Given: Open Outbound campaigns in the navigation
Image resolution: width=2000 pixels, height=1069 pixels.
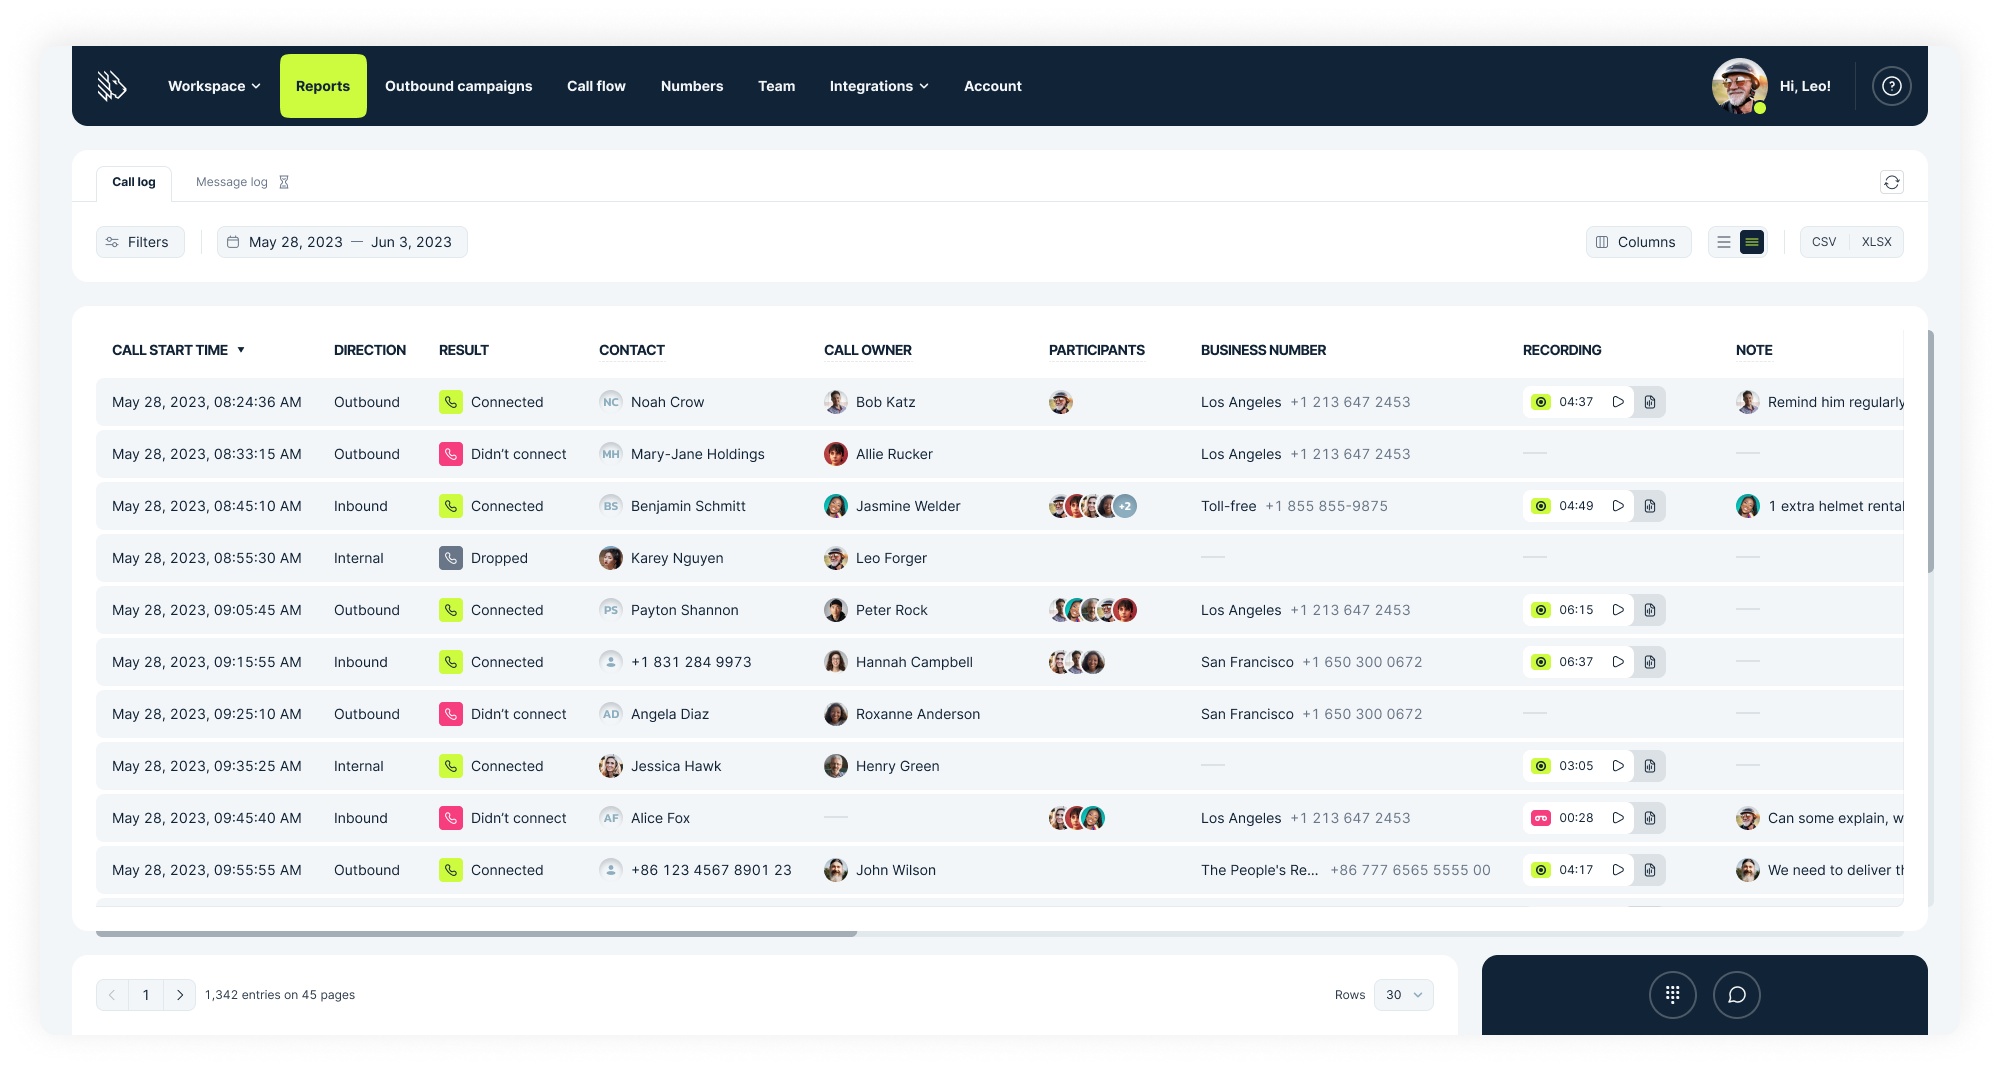Looking at the screenshot, I should (x=459, y=86).
